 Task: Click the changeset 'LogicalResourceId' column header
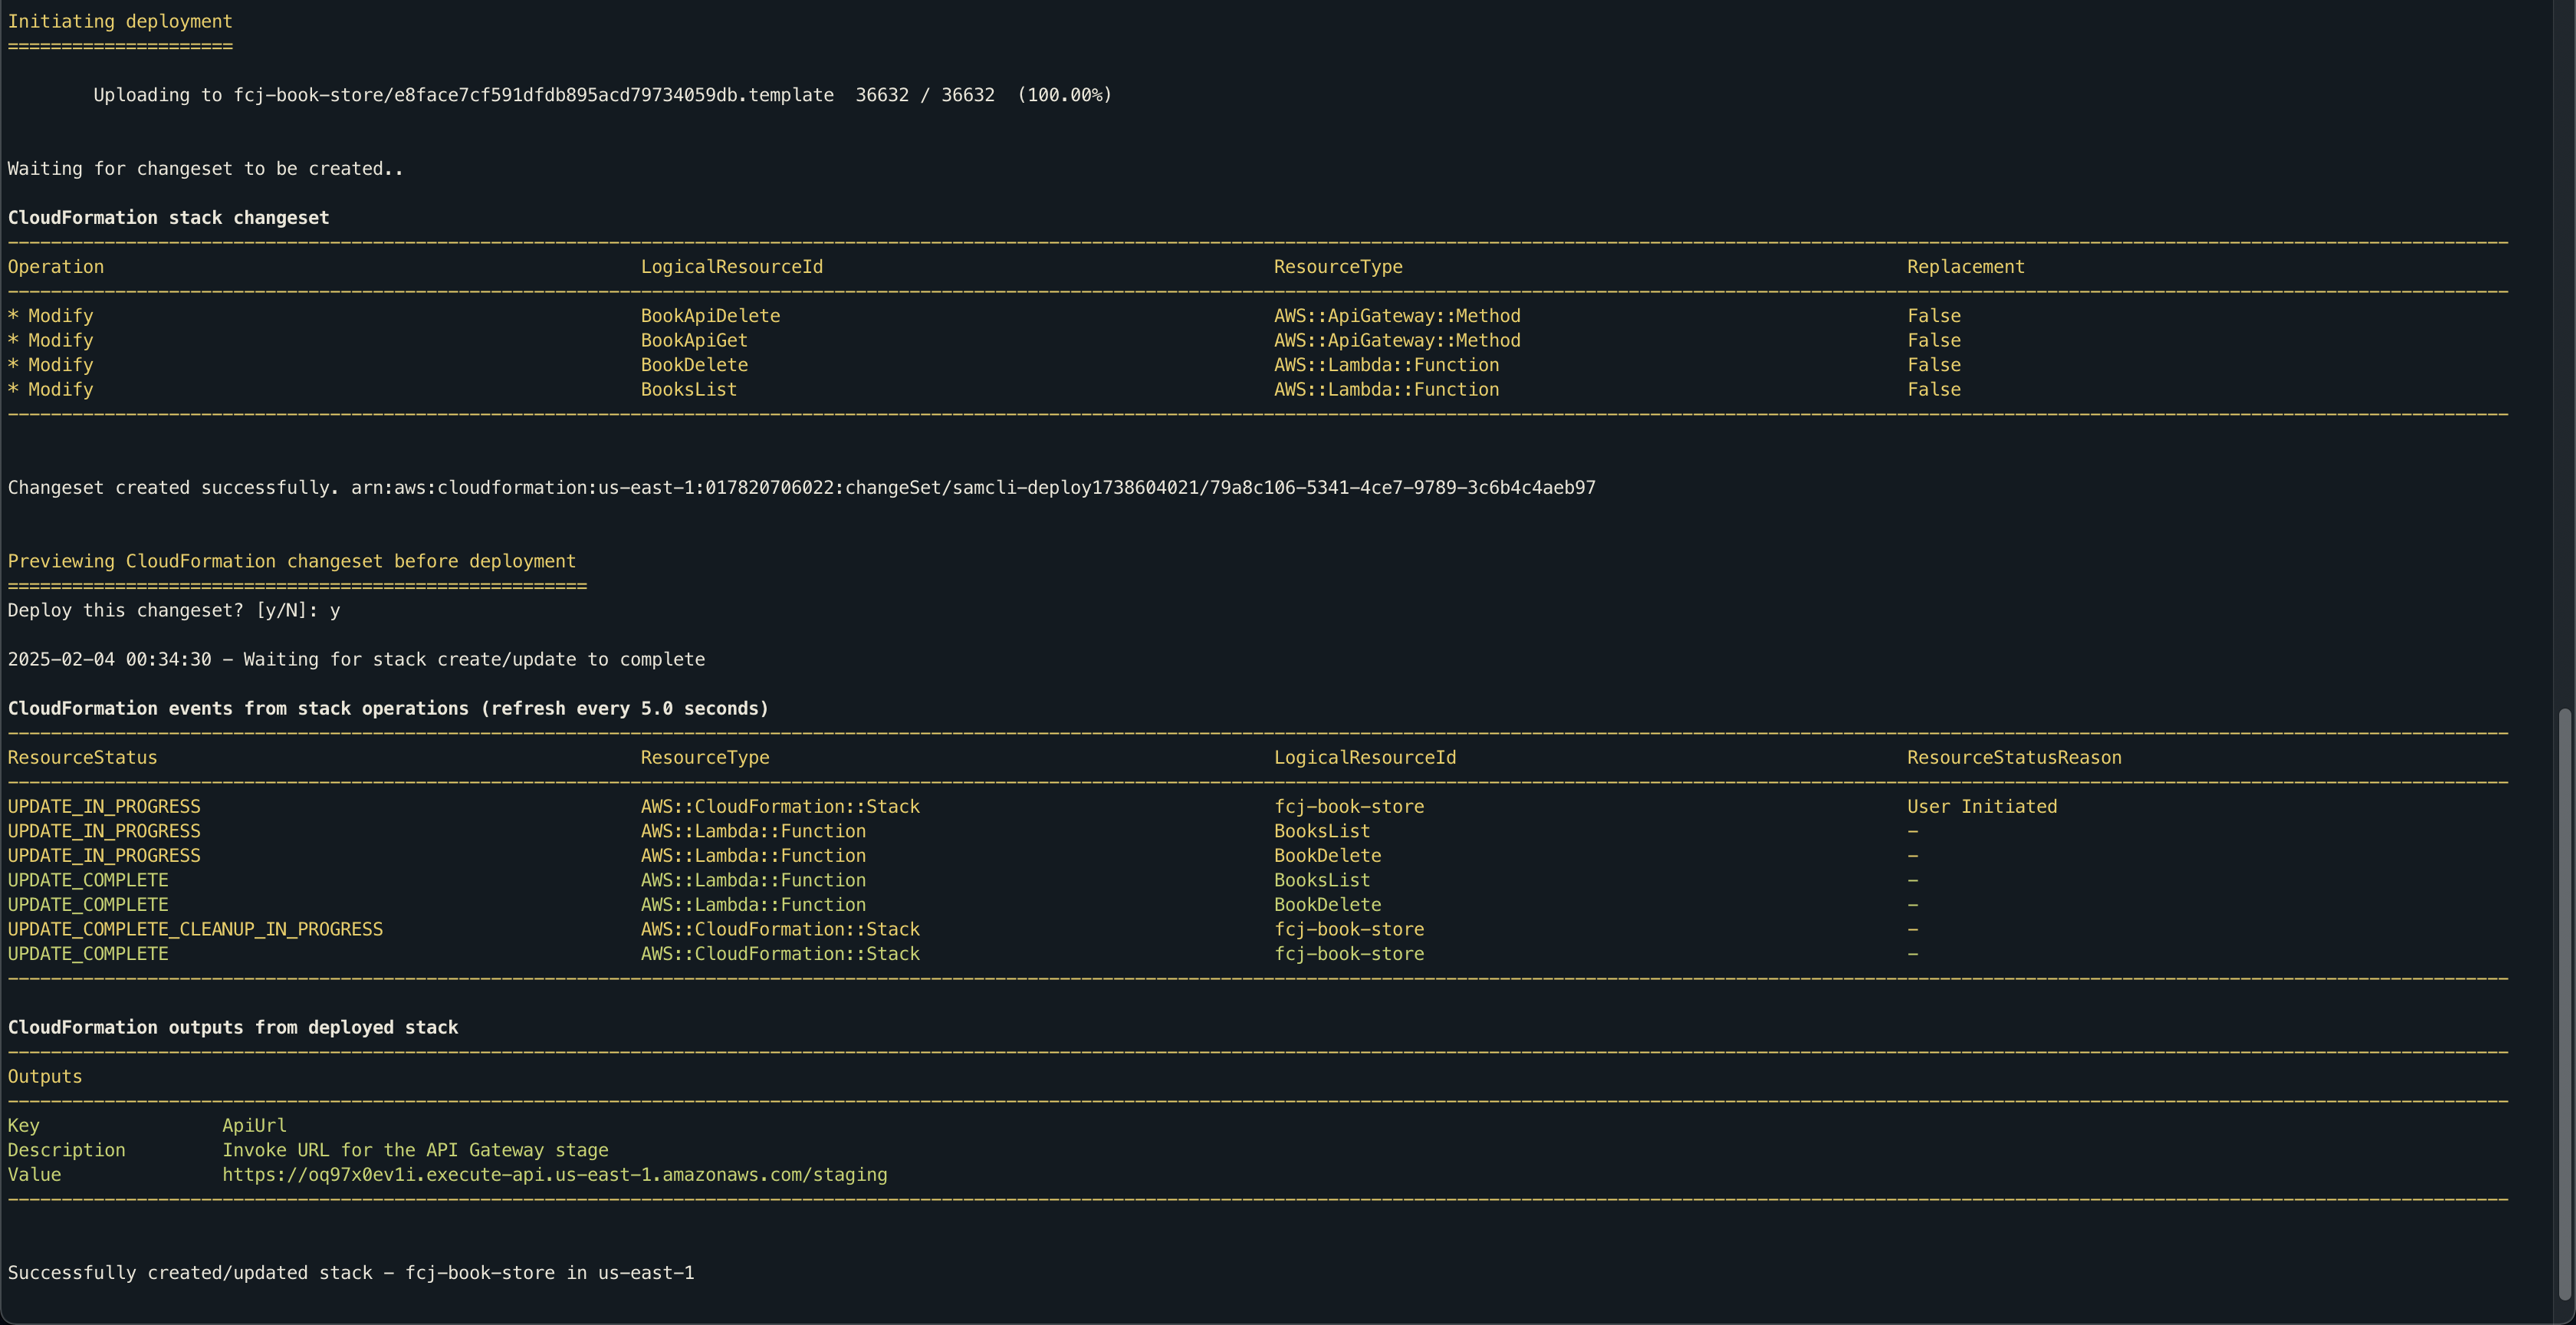click(x=732, y=267)
